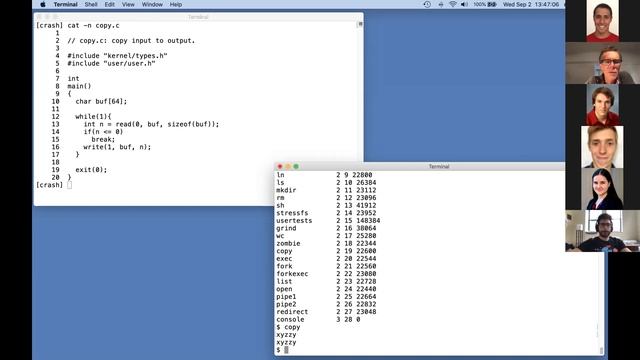Click the icon between Time Machine and Wi-Fi
Screen dimensions: 640x360
coord(440,4)
